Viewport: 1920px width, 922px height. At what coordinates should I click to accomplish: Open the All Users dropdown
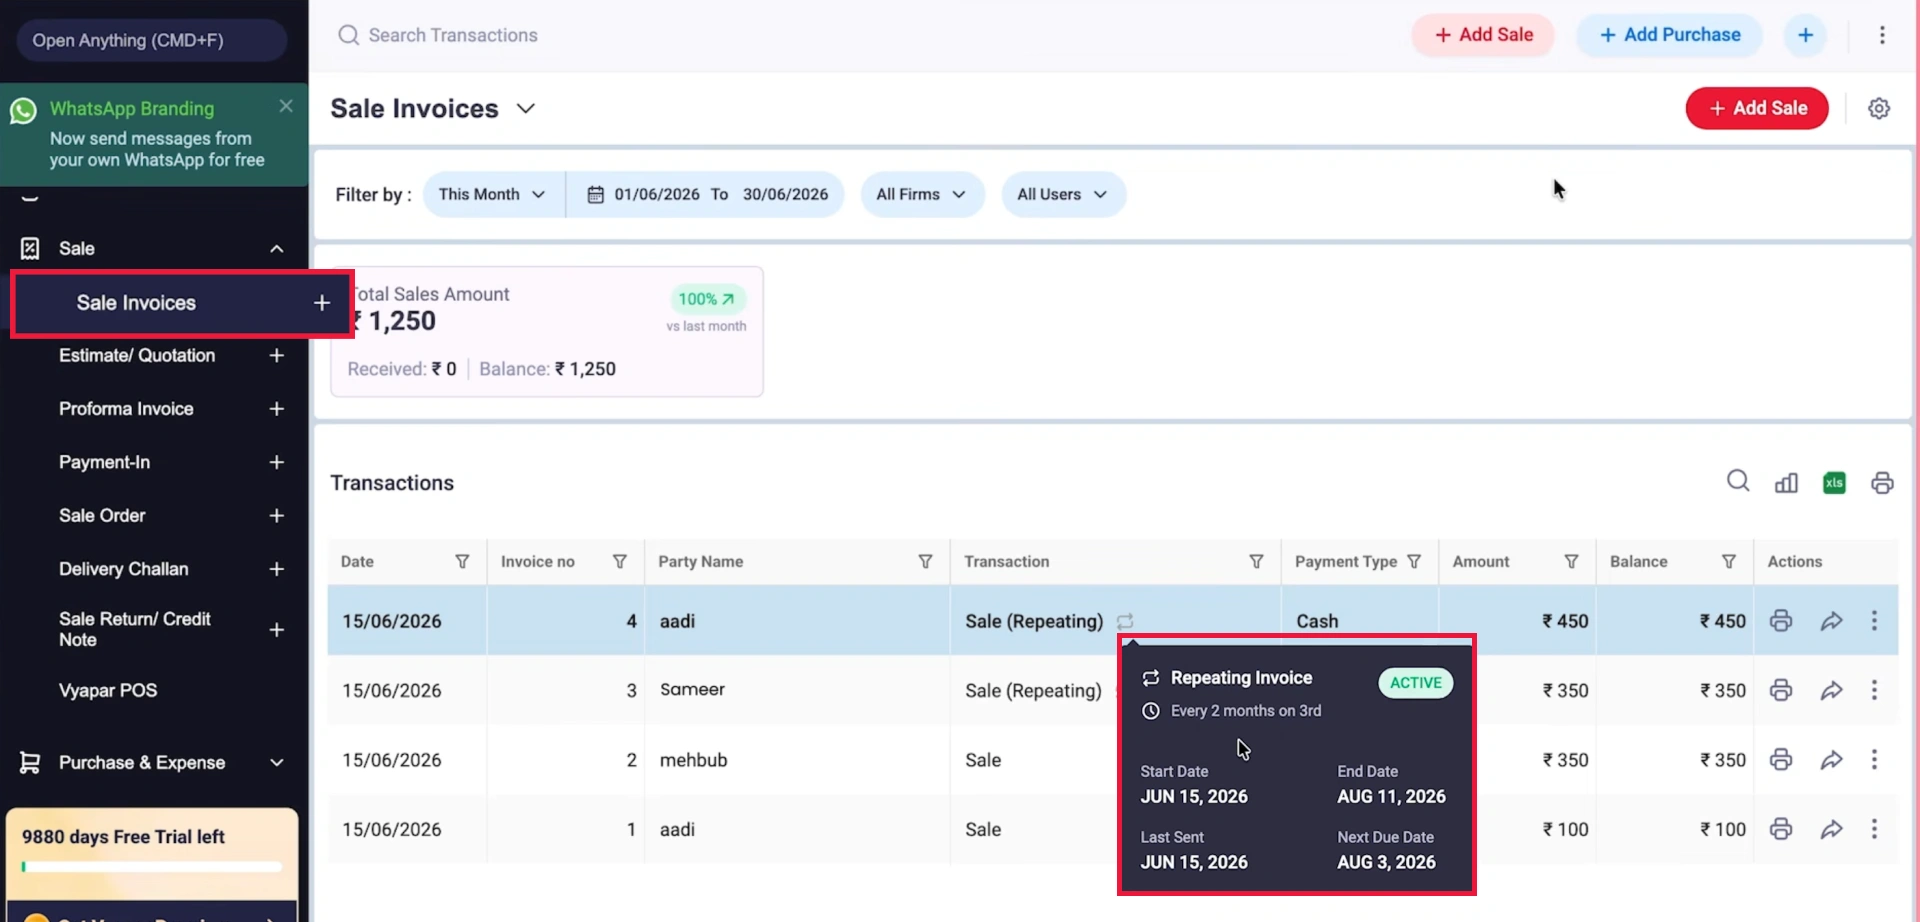[1063, 194]
